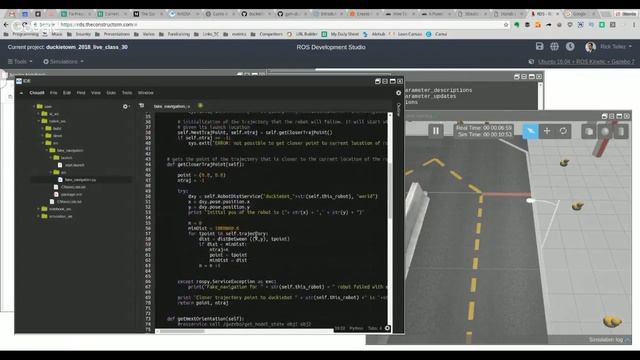
Task: Click the save project icon in header
Action: (539, 47)
